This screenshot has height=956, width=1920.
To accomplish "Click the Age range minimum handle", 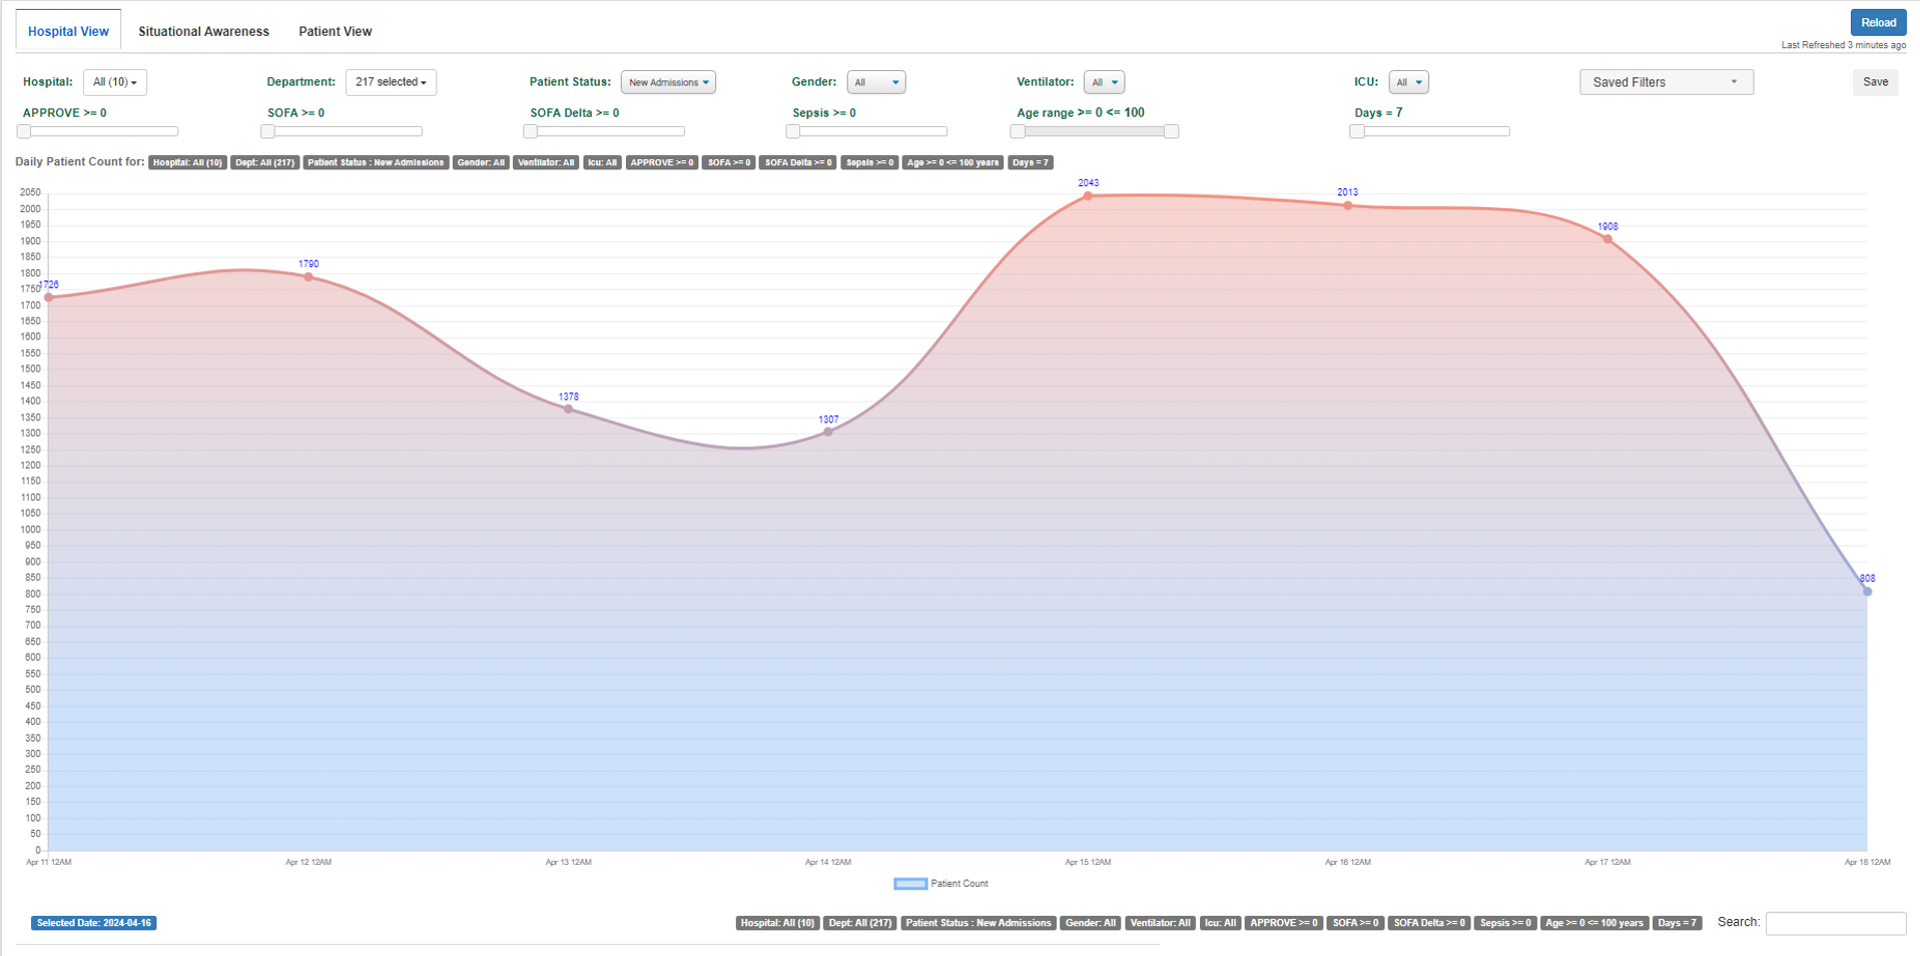I will point(1018,131).
